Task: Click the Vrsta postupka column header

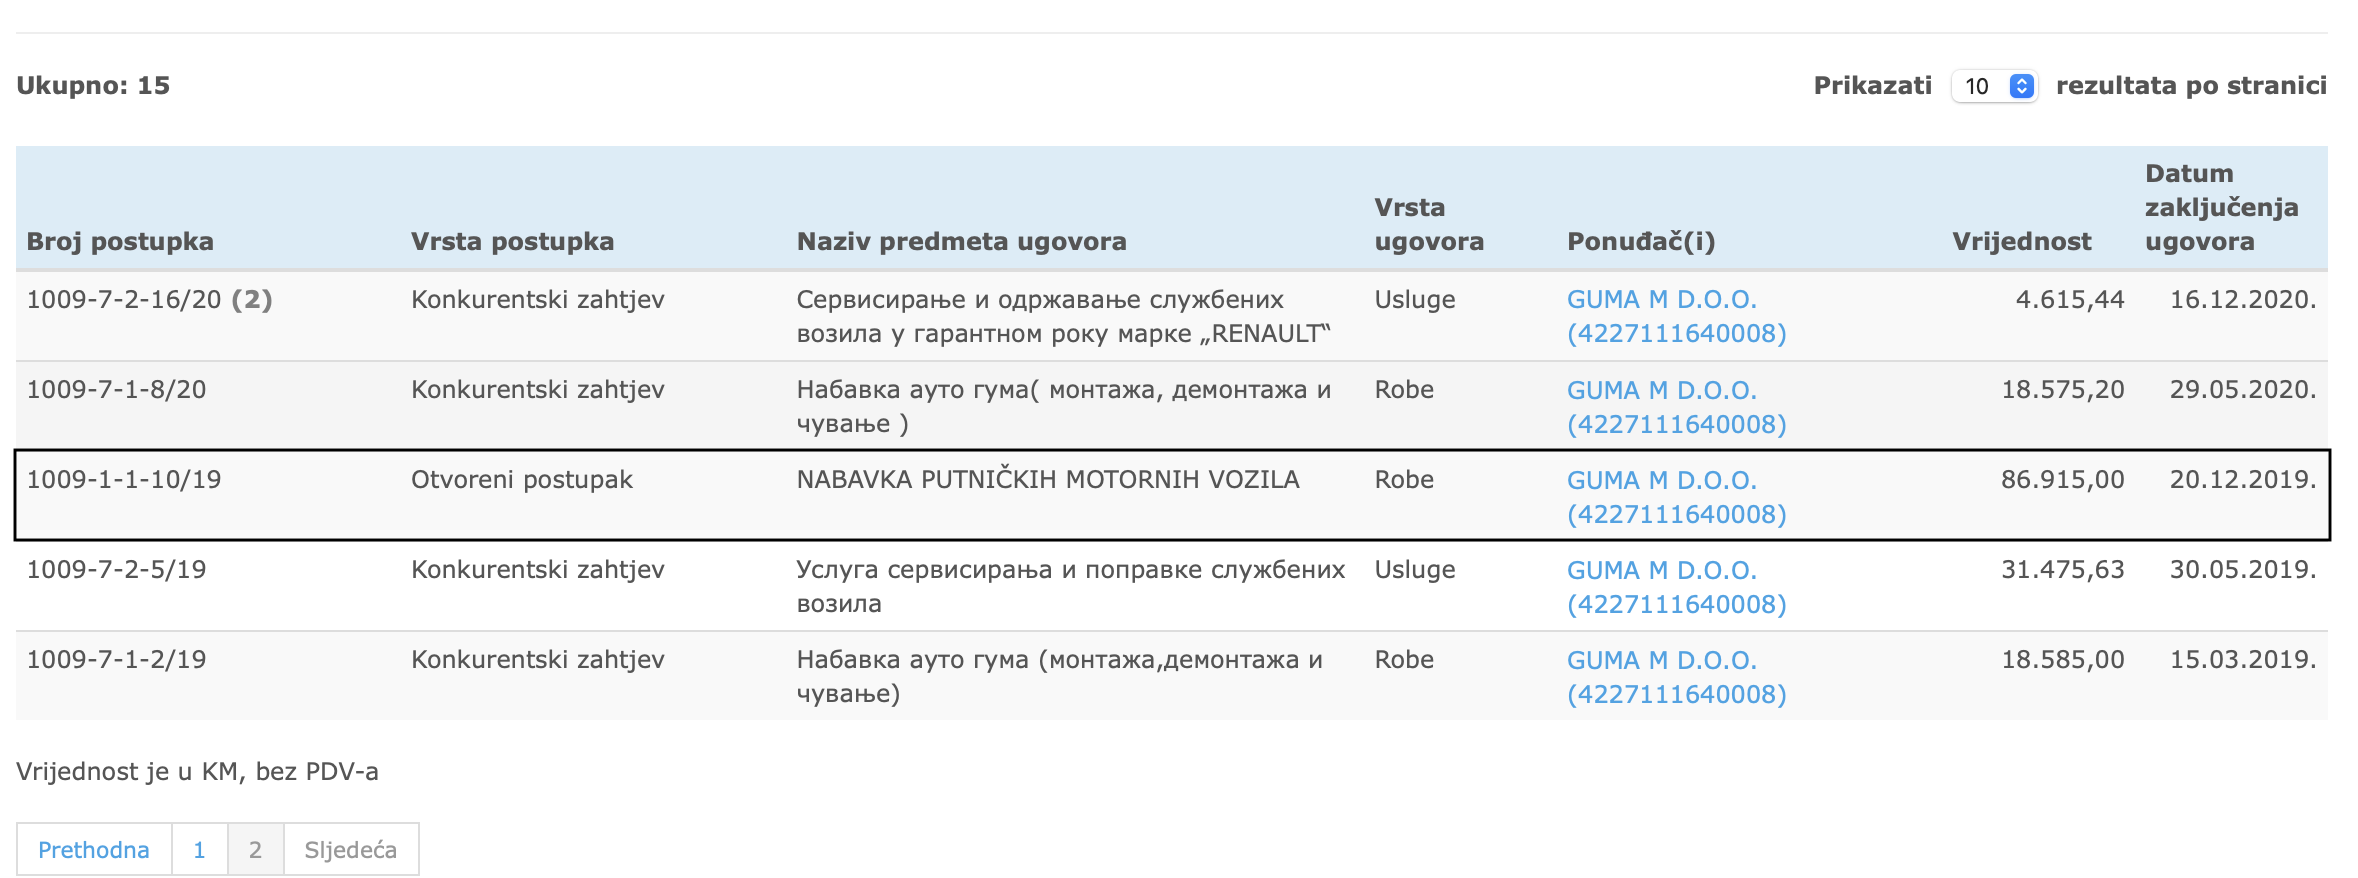Action: [x=512, y=241]
